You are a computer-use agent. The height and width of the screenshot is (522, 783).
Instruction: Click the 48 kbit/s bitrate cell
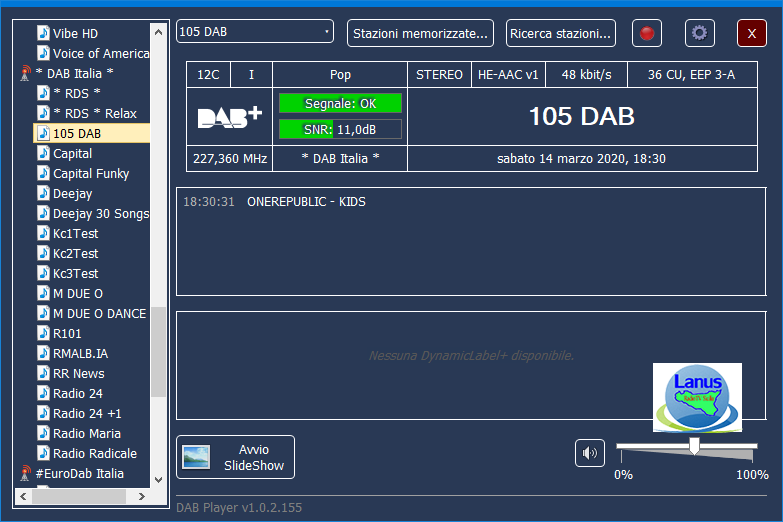click(x=586, y=75)
